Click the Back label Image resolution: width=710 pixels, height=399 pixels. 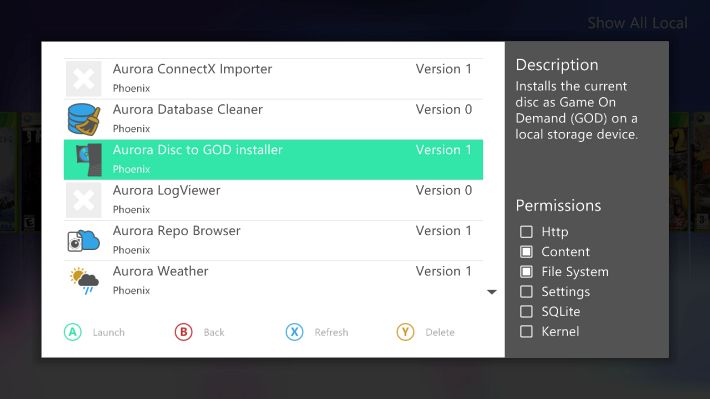click(x=214, y=332)
